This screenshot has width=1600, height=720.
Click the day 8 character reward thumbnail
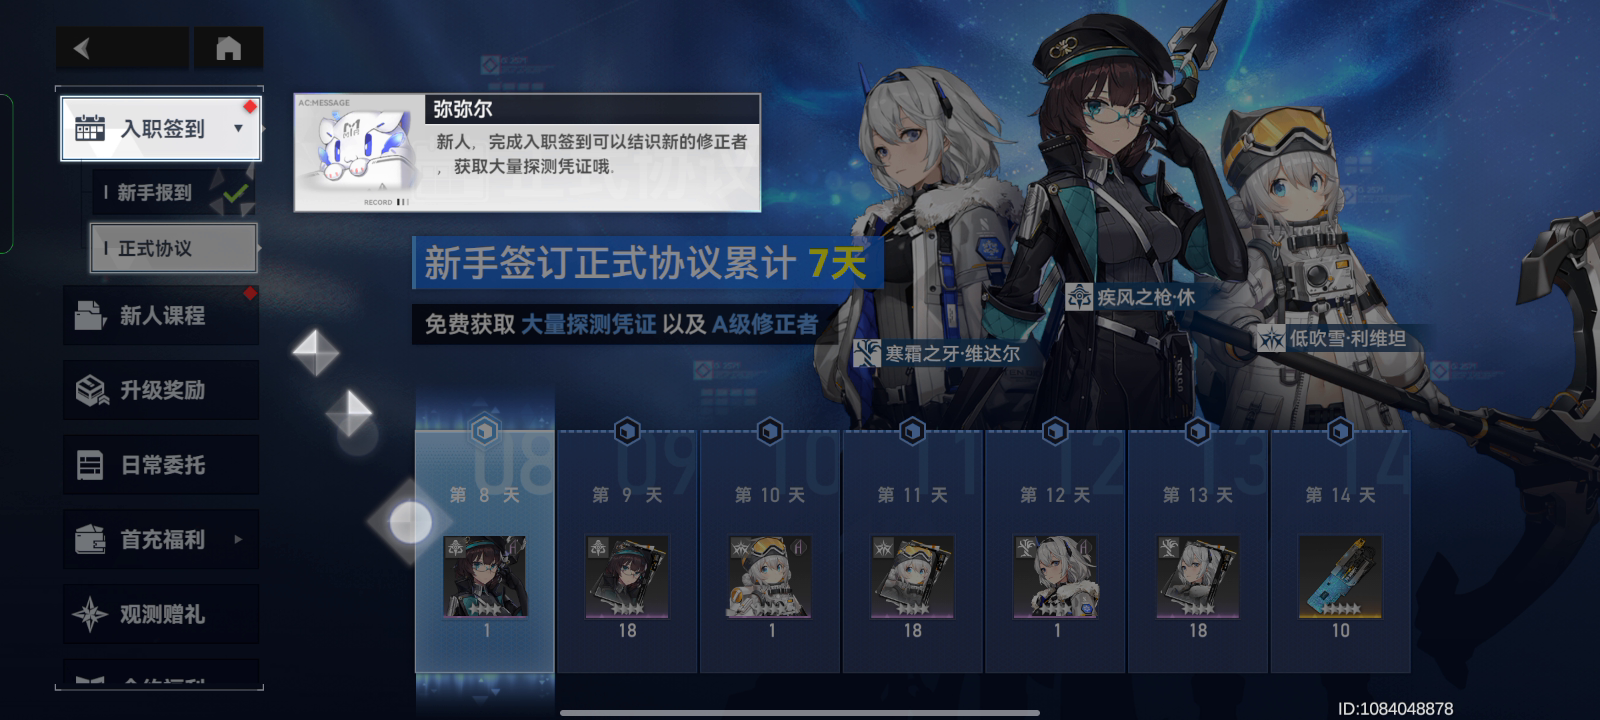click(485, 577)
